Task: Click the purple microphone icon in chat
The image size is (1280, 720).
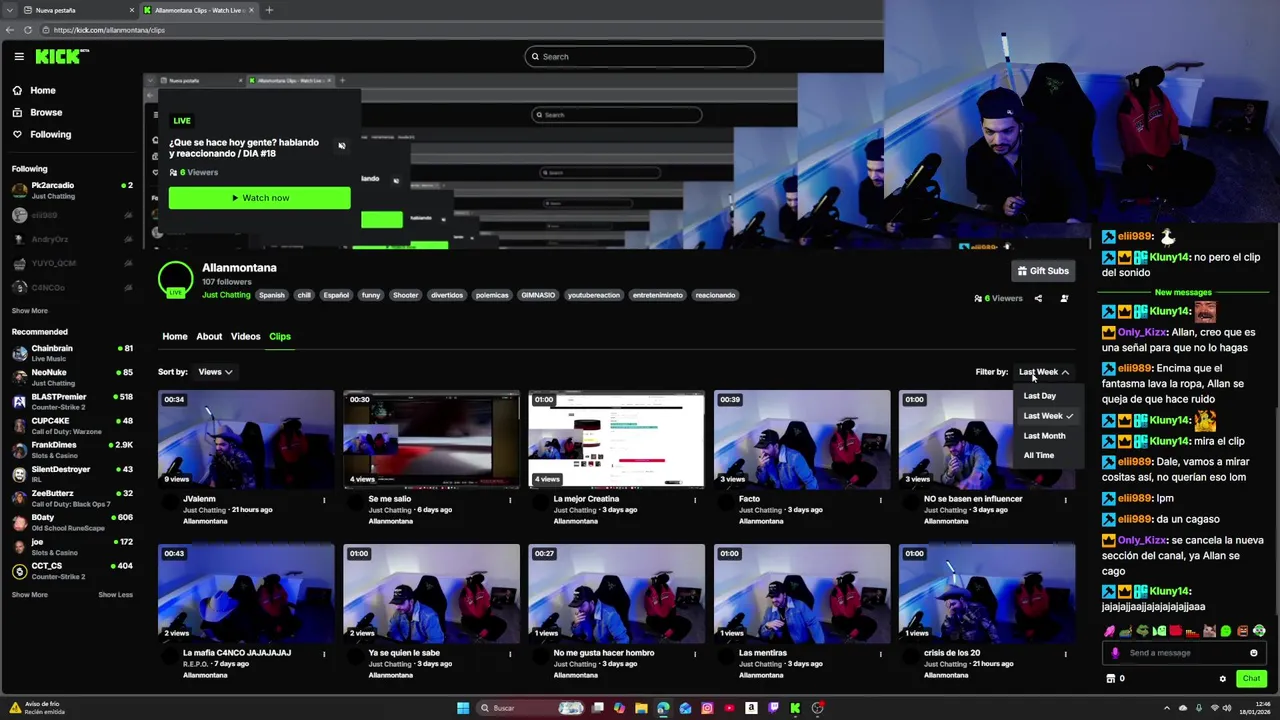Action: 1115,653
